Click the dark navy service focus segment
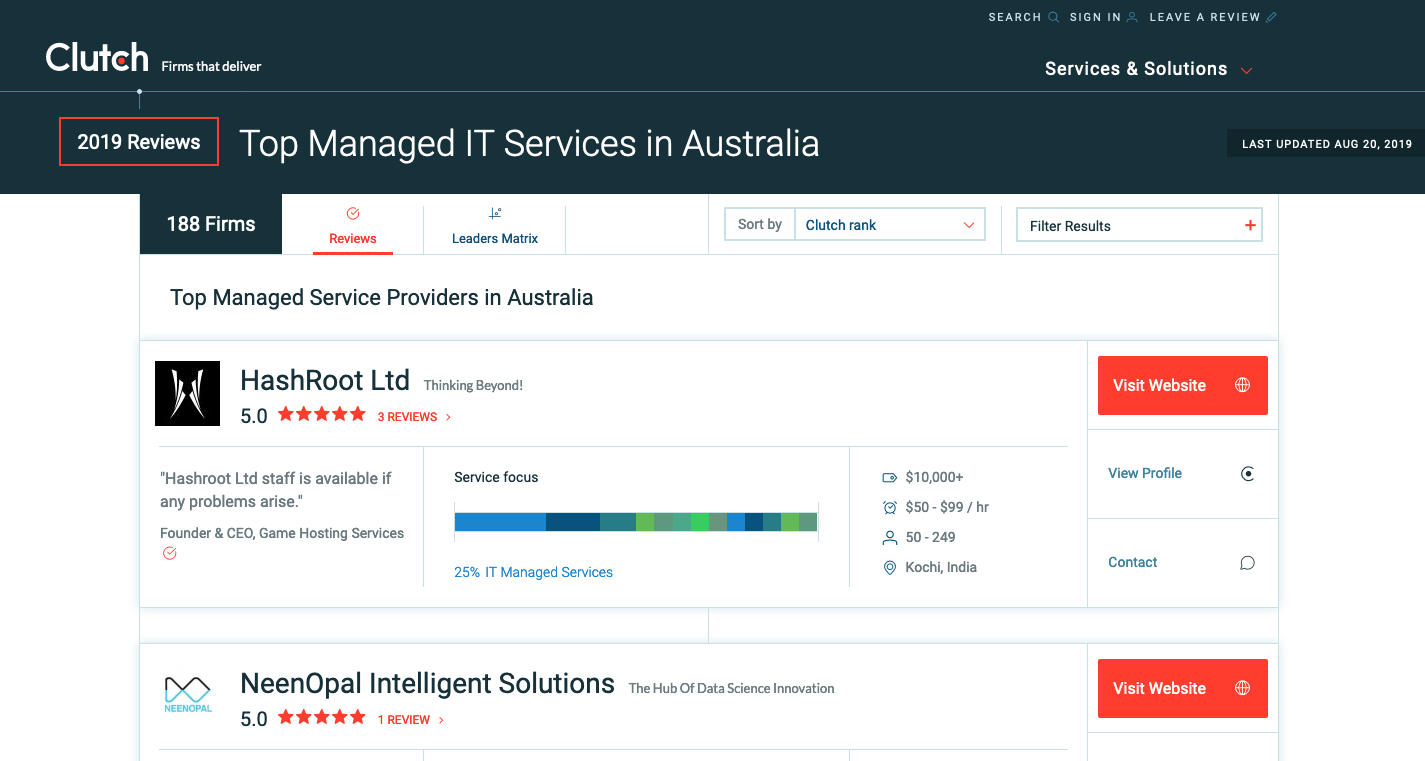1425x761 pixels. pyautogui.click(x=573, y=521)
